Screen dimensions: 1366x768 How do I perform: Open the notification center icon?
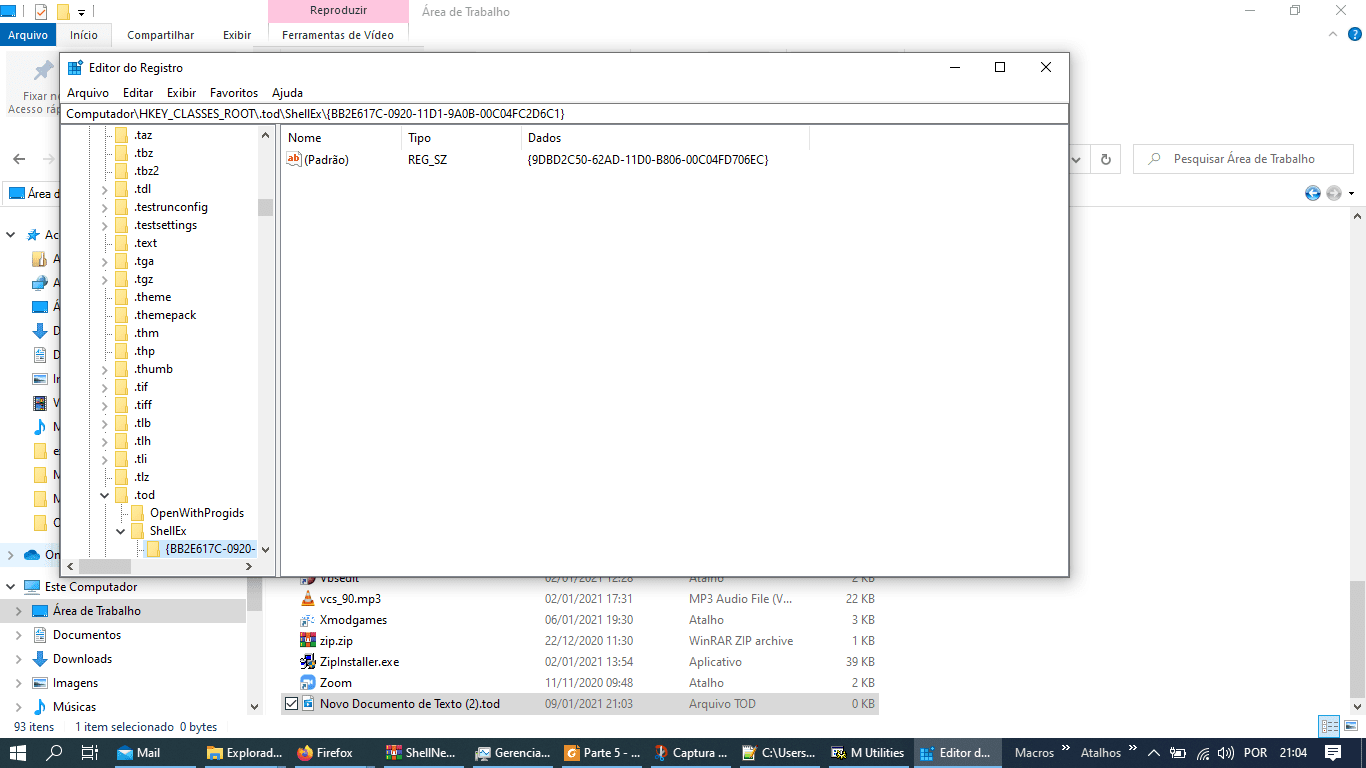[1333, 753]
